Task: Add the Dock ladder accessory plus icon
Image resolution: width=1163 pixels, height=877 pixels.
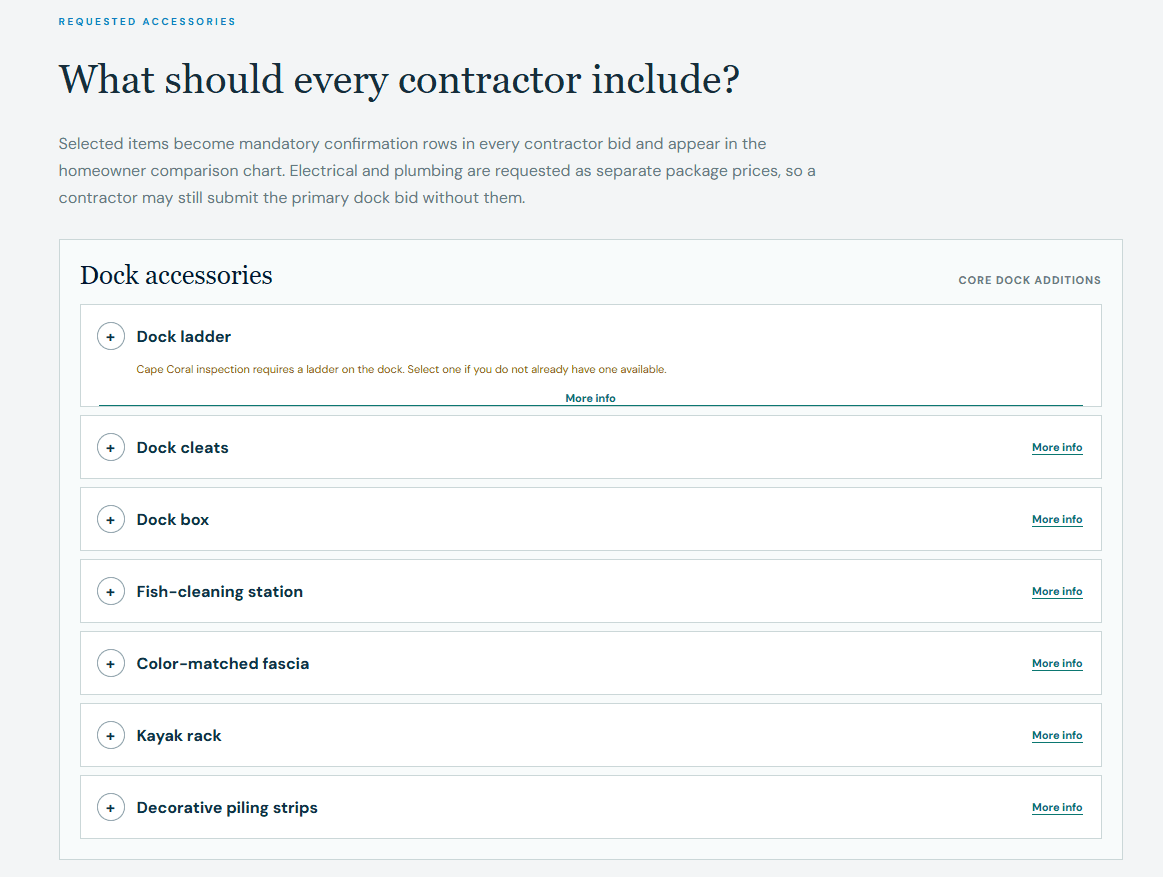Action: tap(111, 337)
